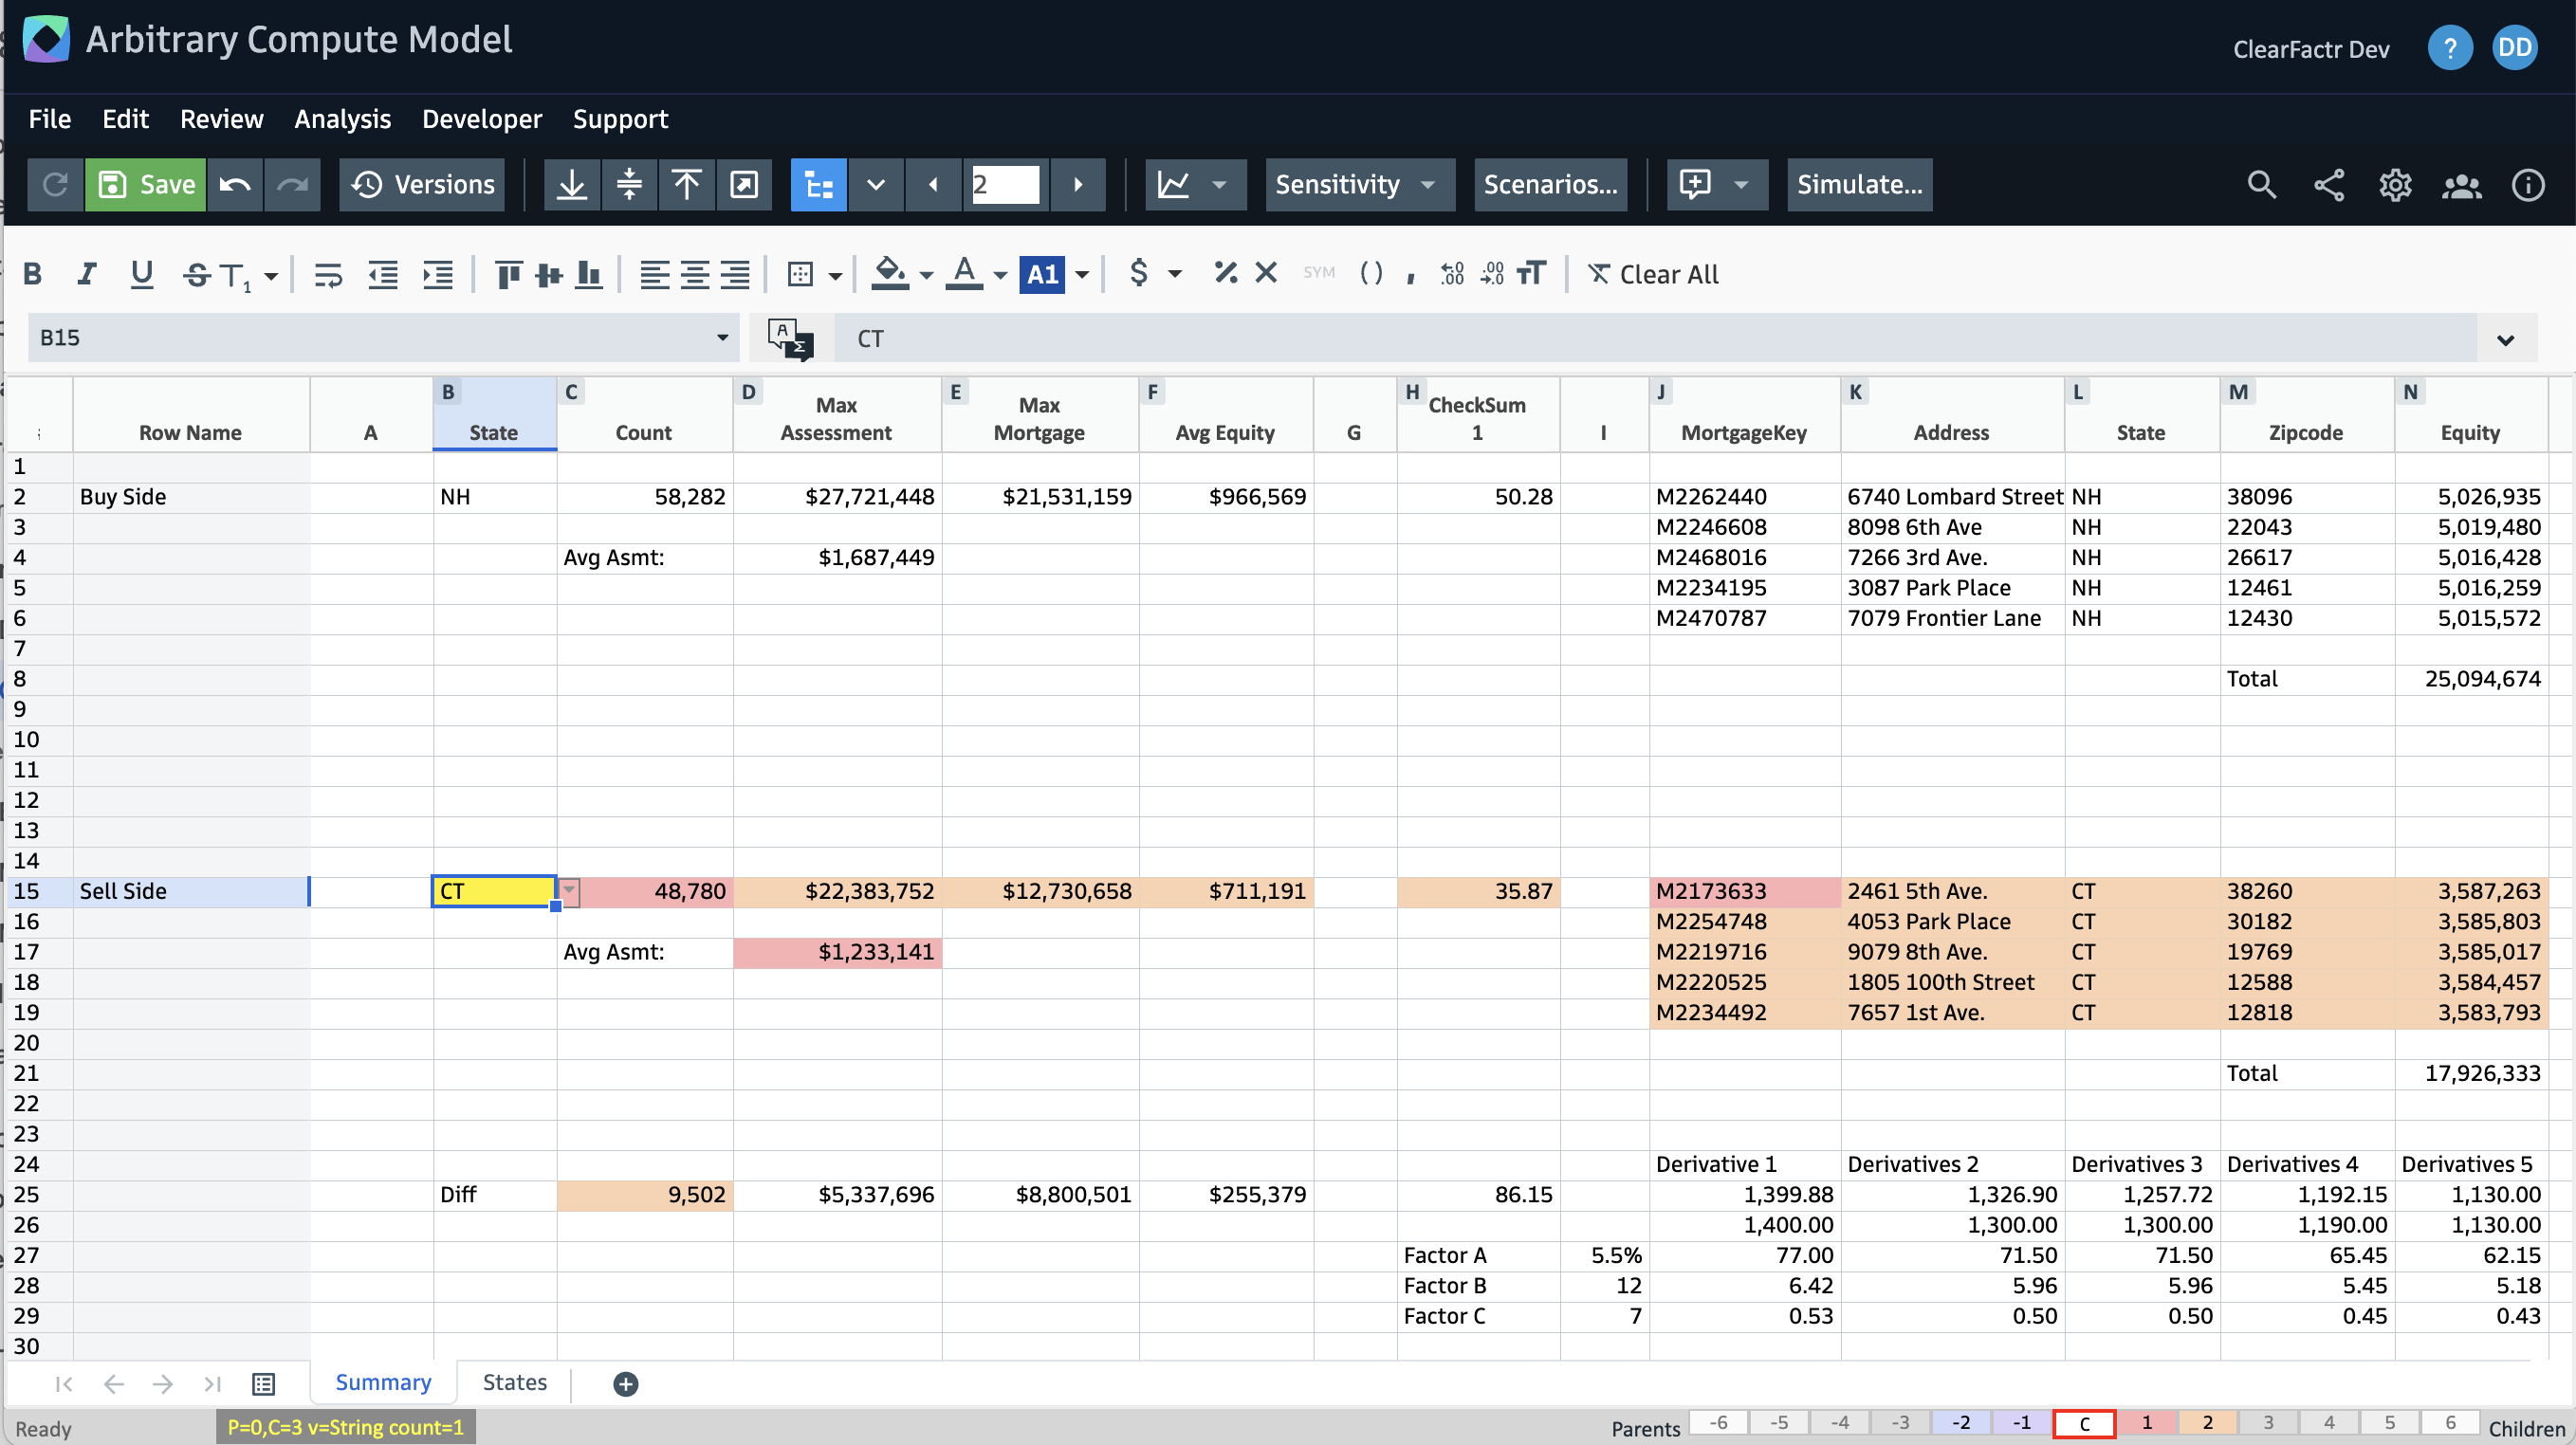Click the undo arrow icon
Image resolution: width=2576 pixels, height=1445 pixels.
pyautogui.click(x=235, y=185)
